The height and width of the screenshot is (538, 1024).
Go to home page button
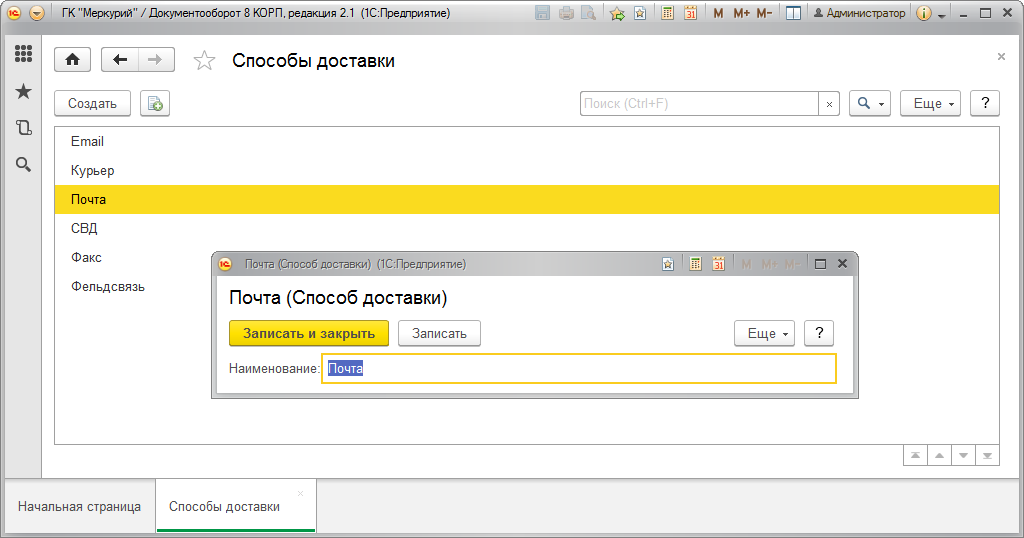point(72,59)
